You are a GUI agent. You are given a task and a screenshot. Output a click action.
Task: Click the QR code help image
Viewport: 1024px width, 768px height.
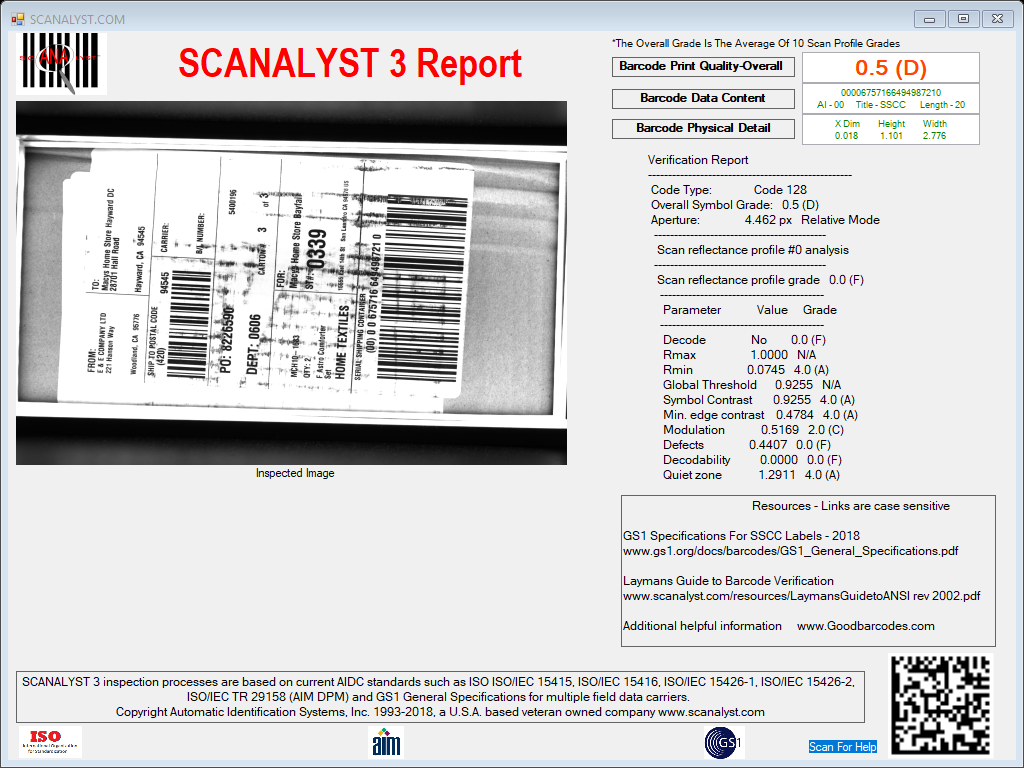click(x=941, y=705)
